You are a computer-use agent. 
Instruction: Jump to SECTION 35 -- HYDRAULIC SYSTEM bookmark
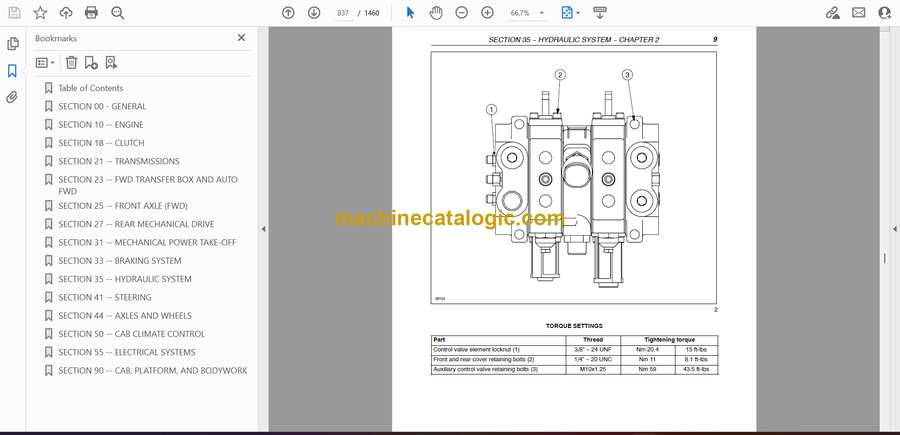[125, 279]
